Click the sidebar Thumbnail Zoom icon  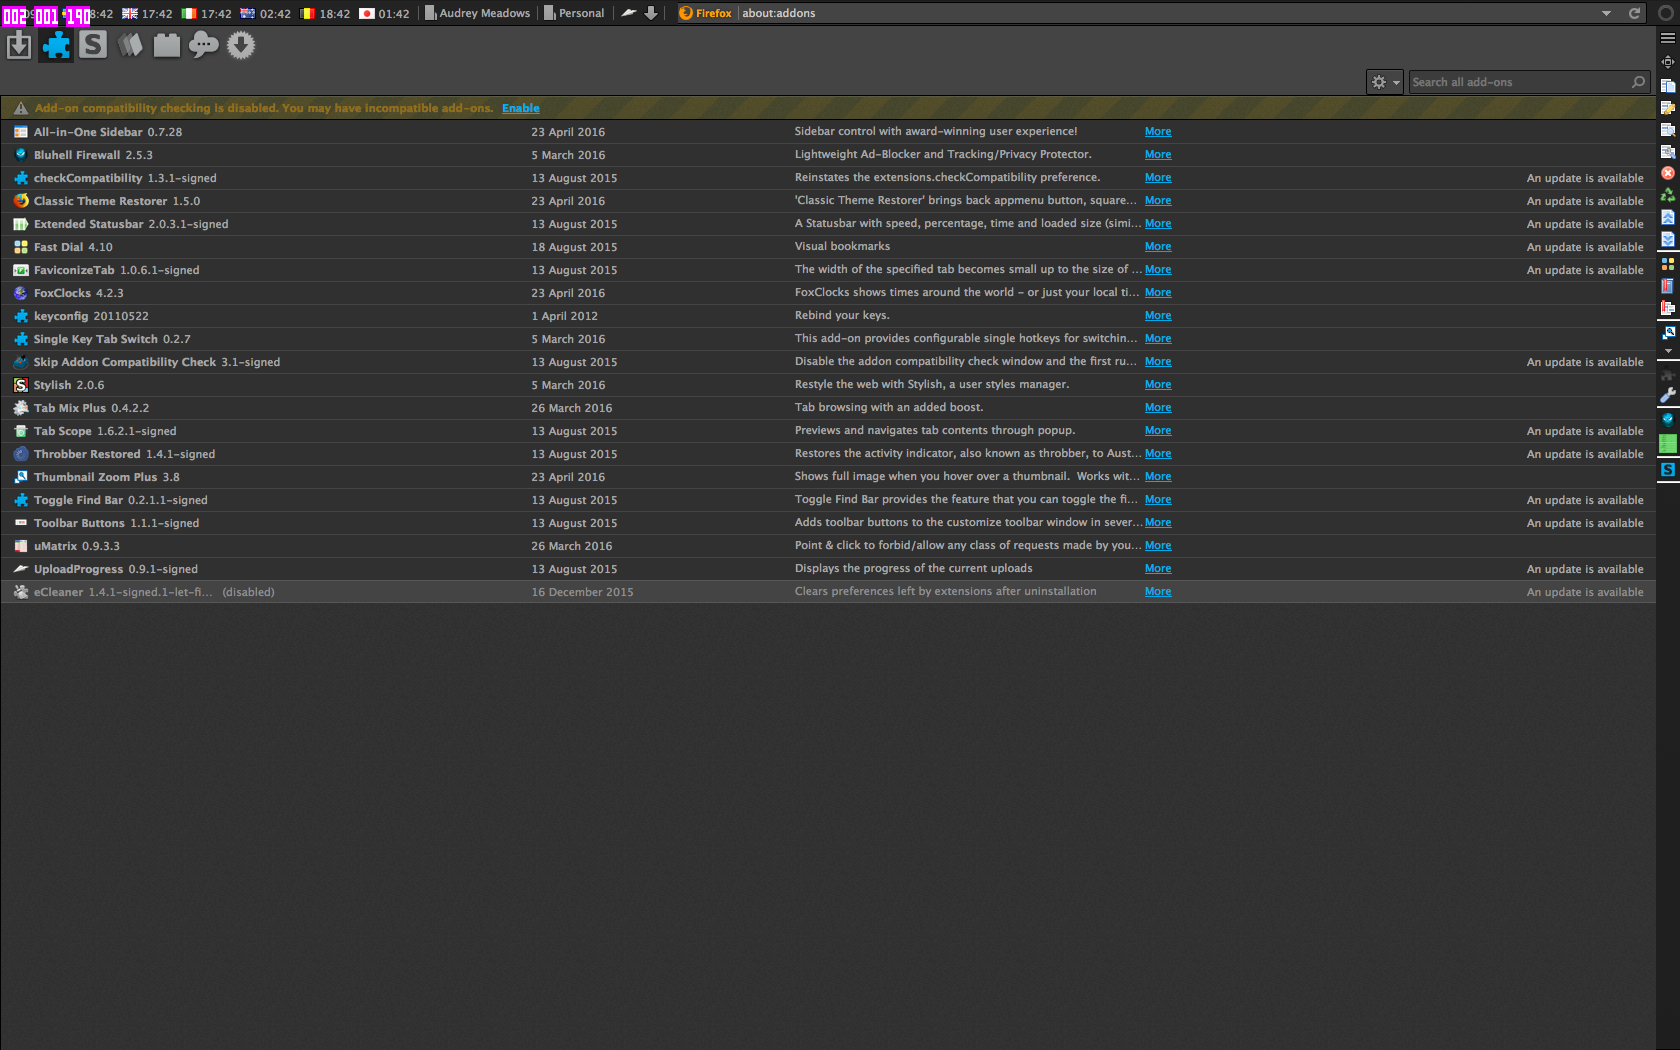(1668, 332)
